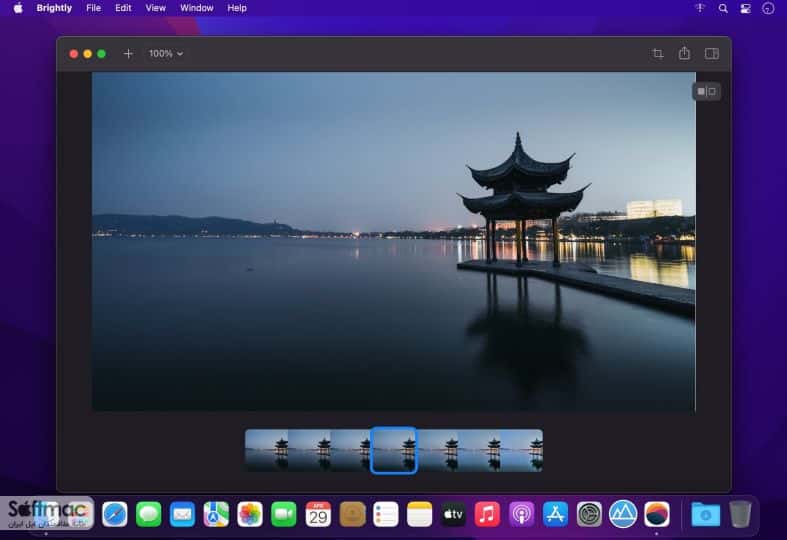Open the View menu

(x=156, y=8)
